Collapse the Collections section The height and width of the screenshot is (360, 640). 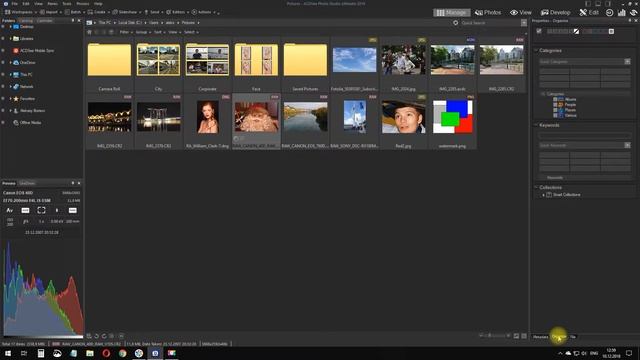536,187
